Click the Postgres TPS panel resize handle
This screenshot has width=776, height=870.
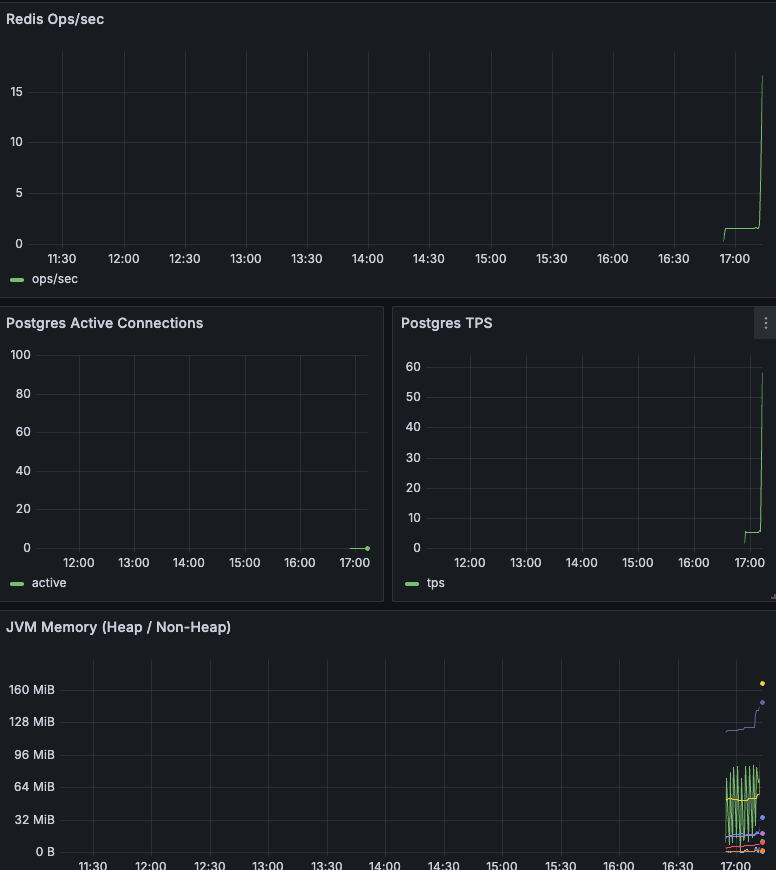pyautogui.click(x=773, y=597)
